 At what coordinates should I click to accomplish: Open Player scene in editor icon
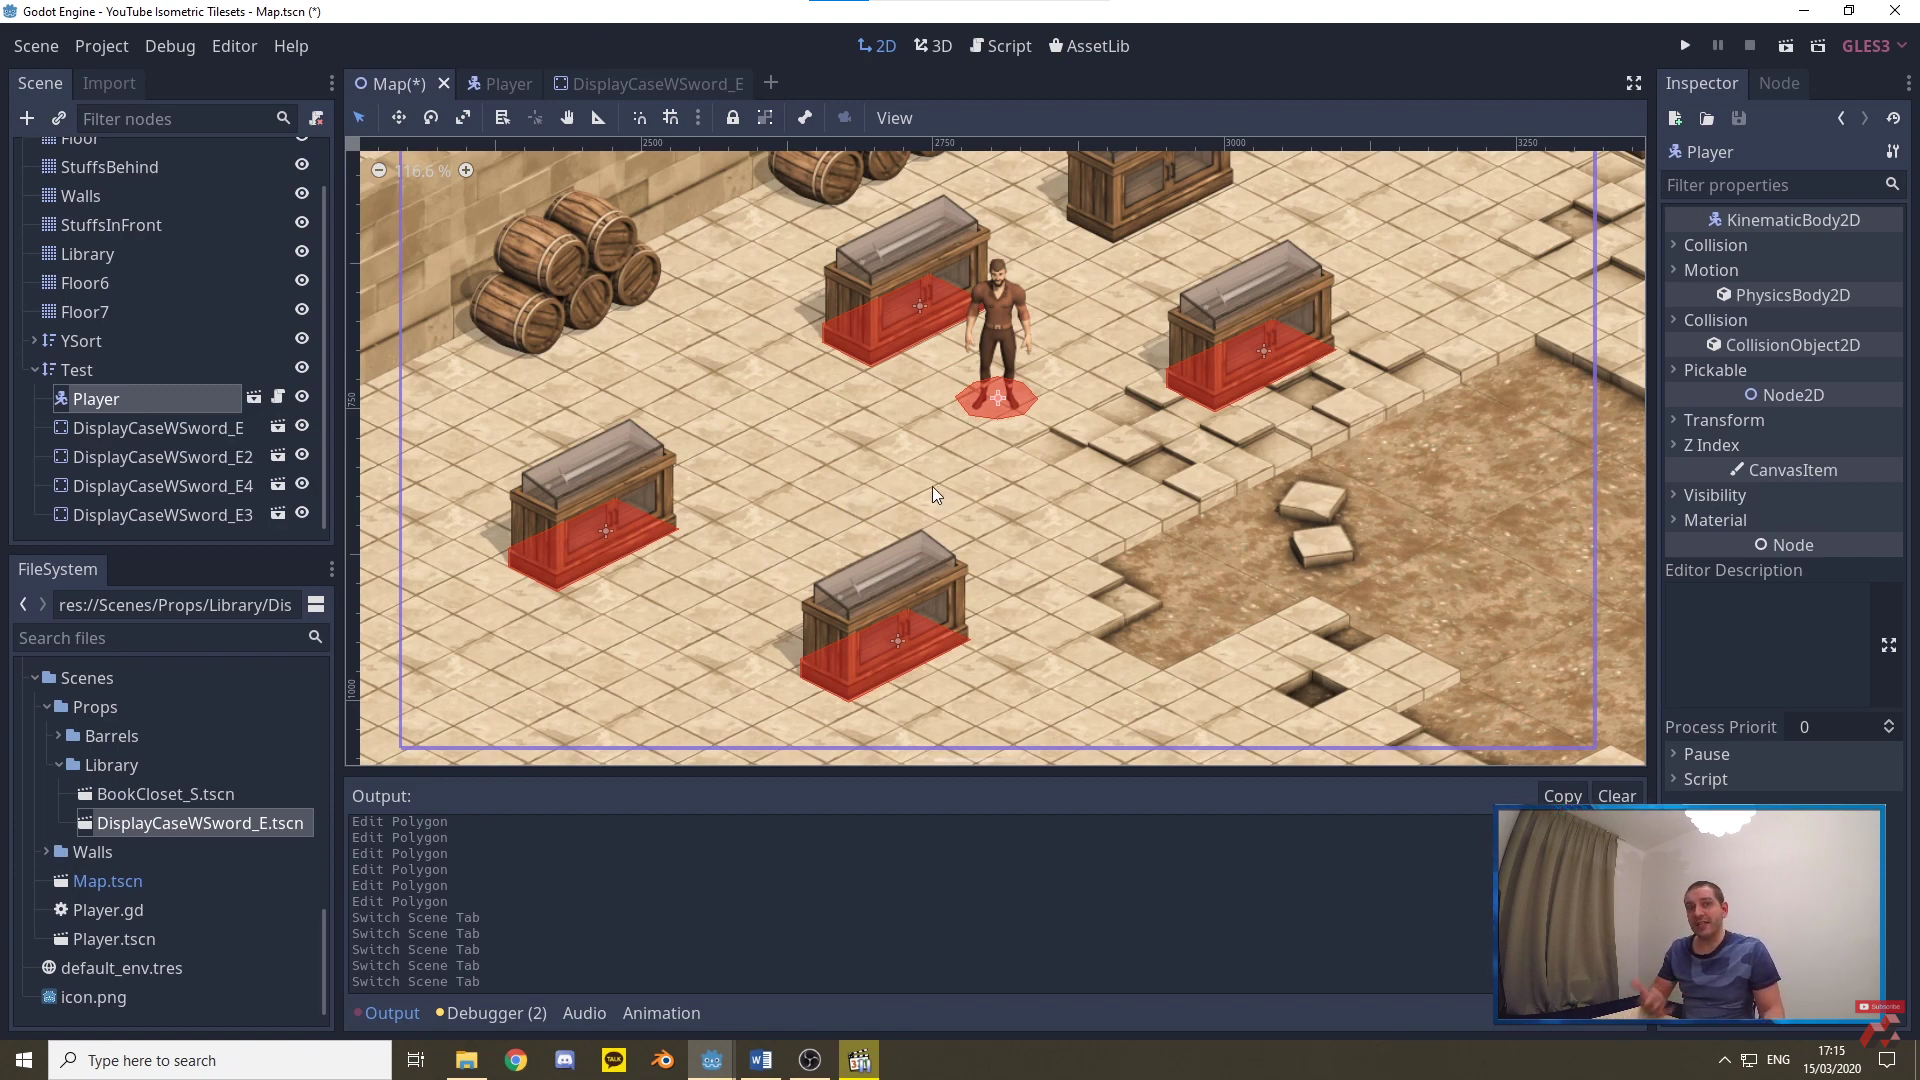254,398
